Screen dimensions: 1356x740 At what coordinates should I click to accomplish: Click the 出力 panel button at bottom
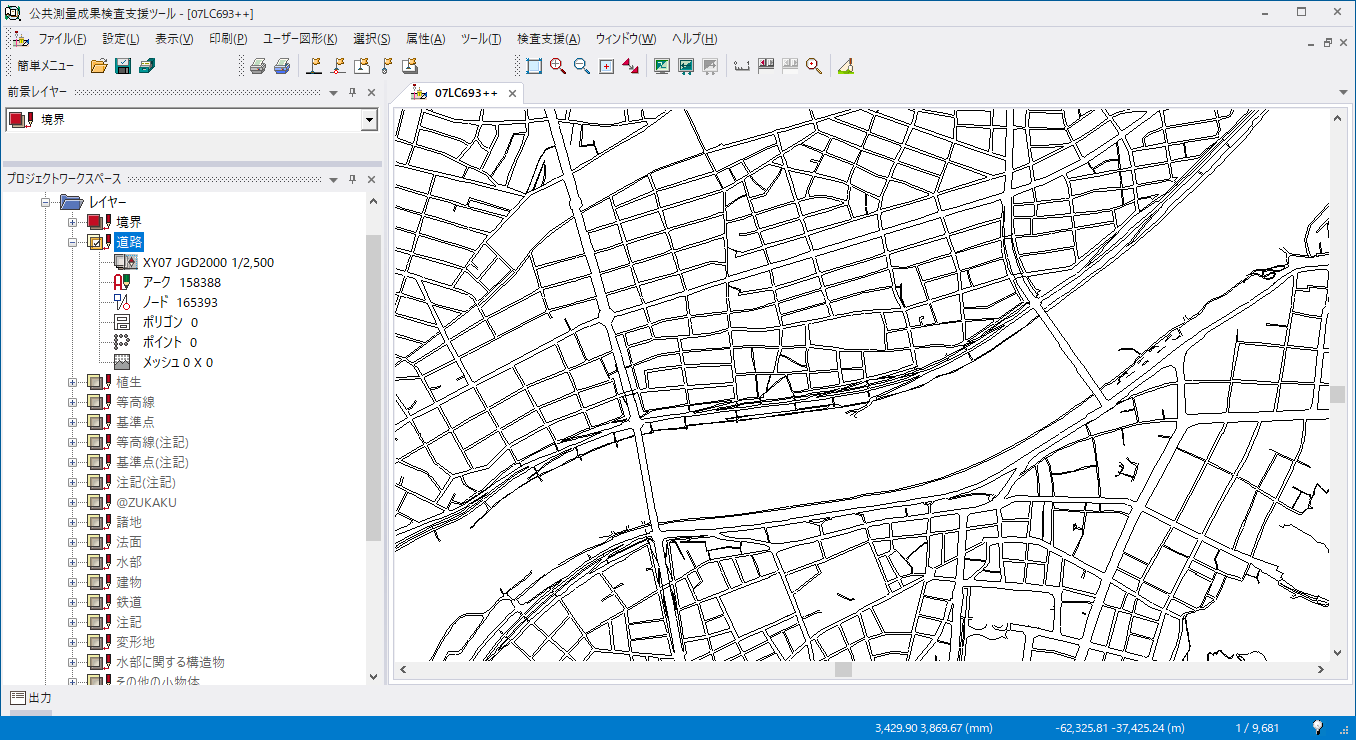31,697
